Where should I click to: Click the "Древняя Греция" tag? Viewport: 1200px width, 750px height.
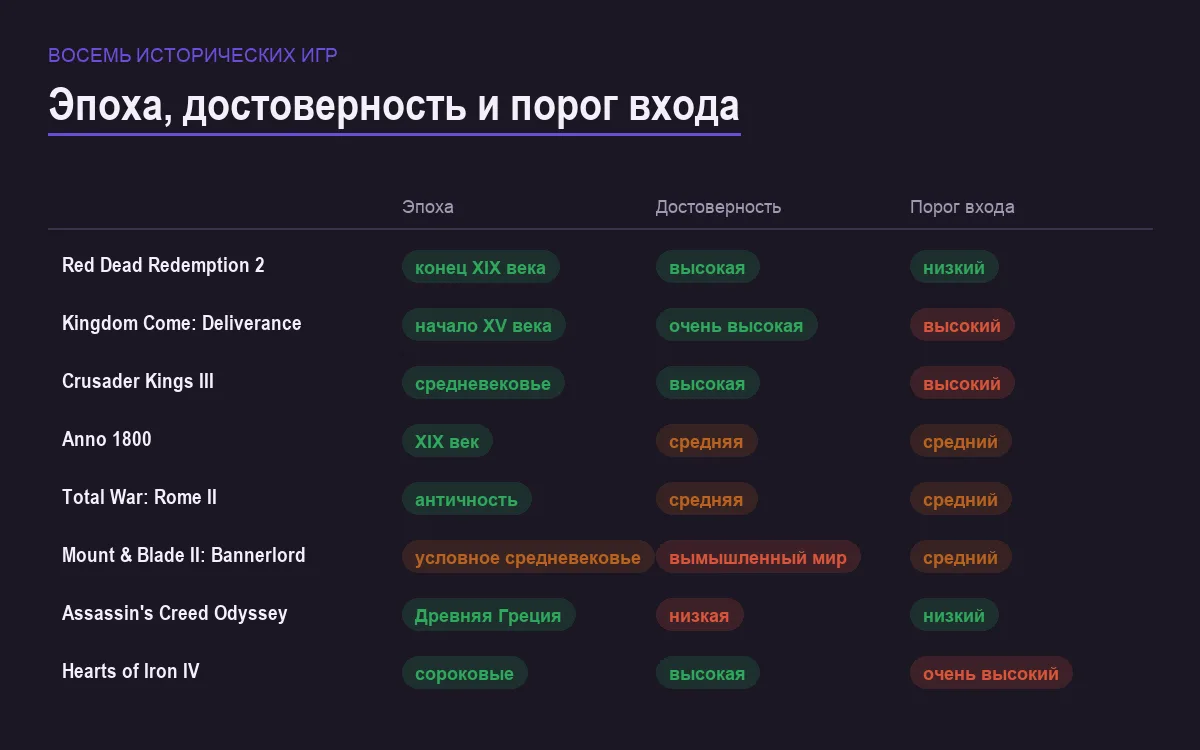tap(488, 615)
